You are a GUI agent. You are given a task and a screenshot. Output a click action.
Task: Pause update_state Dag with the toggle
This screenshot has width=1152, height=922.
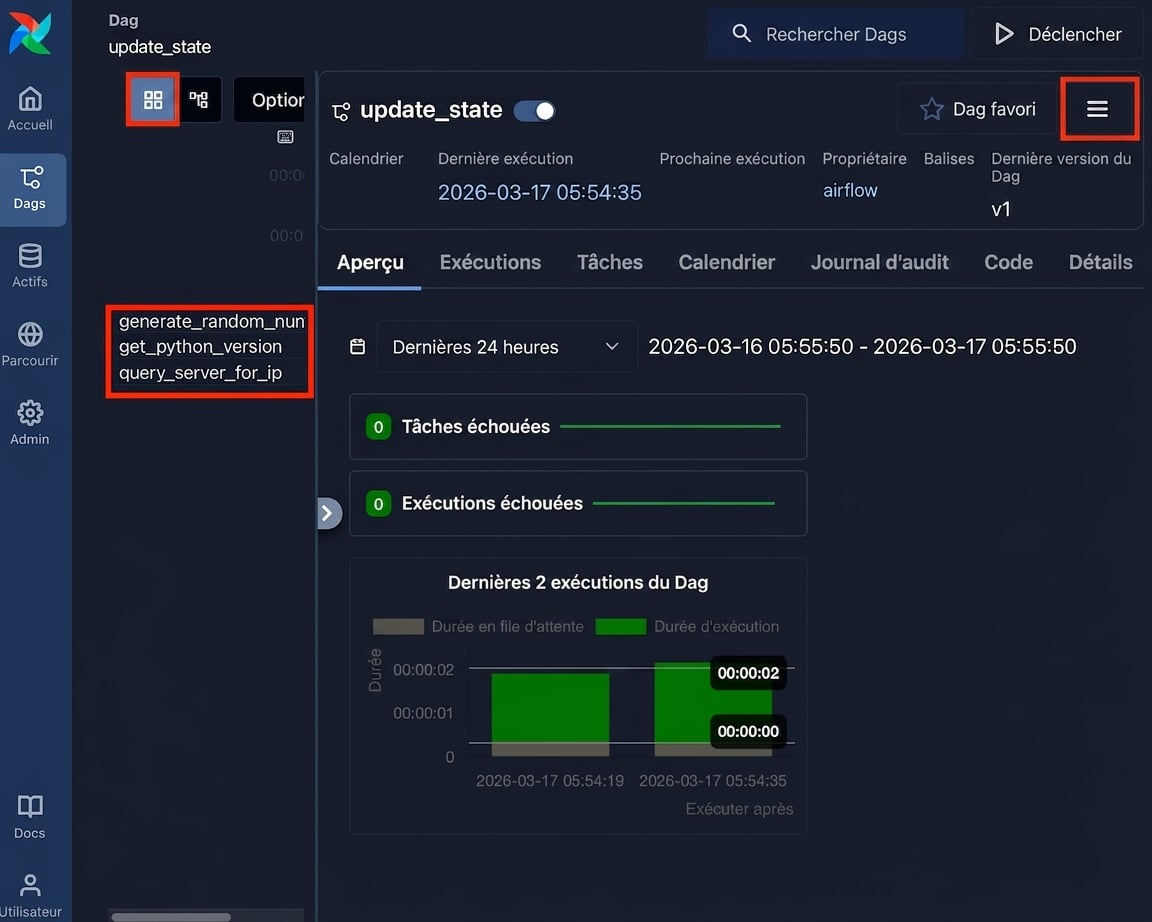[x=534, y=111]
